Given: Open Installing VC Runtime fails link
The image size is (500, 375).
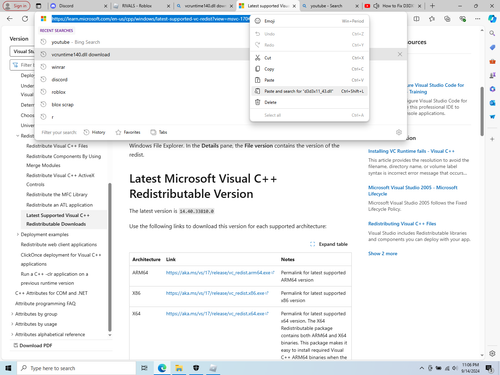Looking at the screenshot, I should pyautogui.click(x=411, y=151).
